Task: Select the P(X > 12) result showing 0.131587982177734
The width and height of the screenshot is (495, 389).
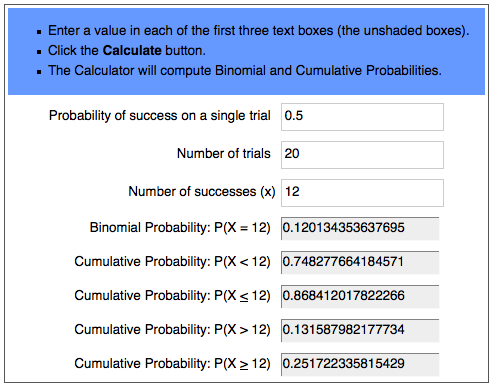Action: (x=360, y=330)
